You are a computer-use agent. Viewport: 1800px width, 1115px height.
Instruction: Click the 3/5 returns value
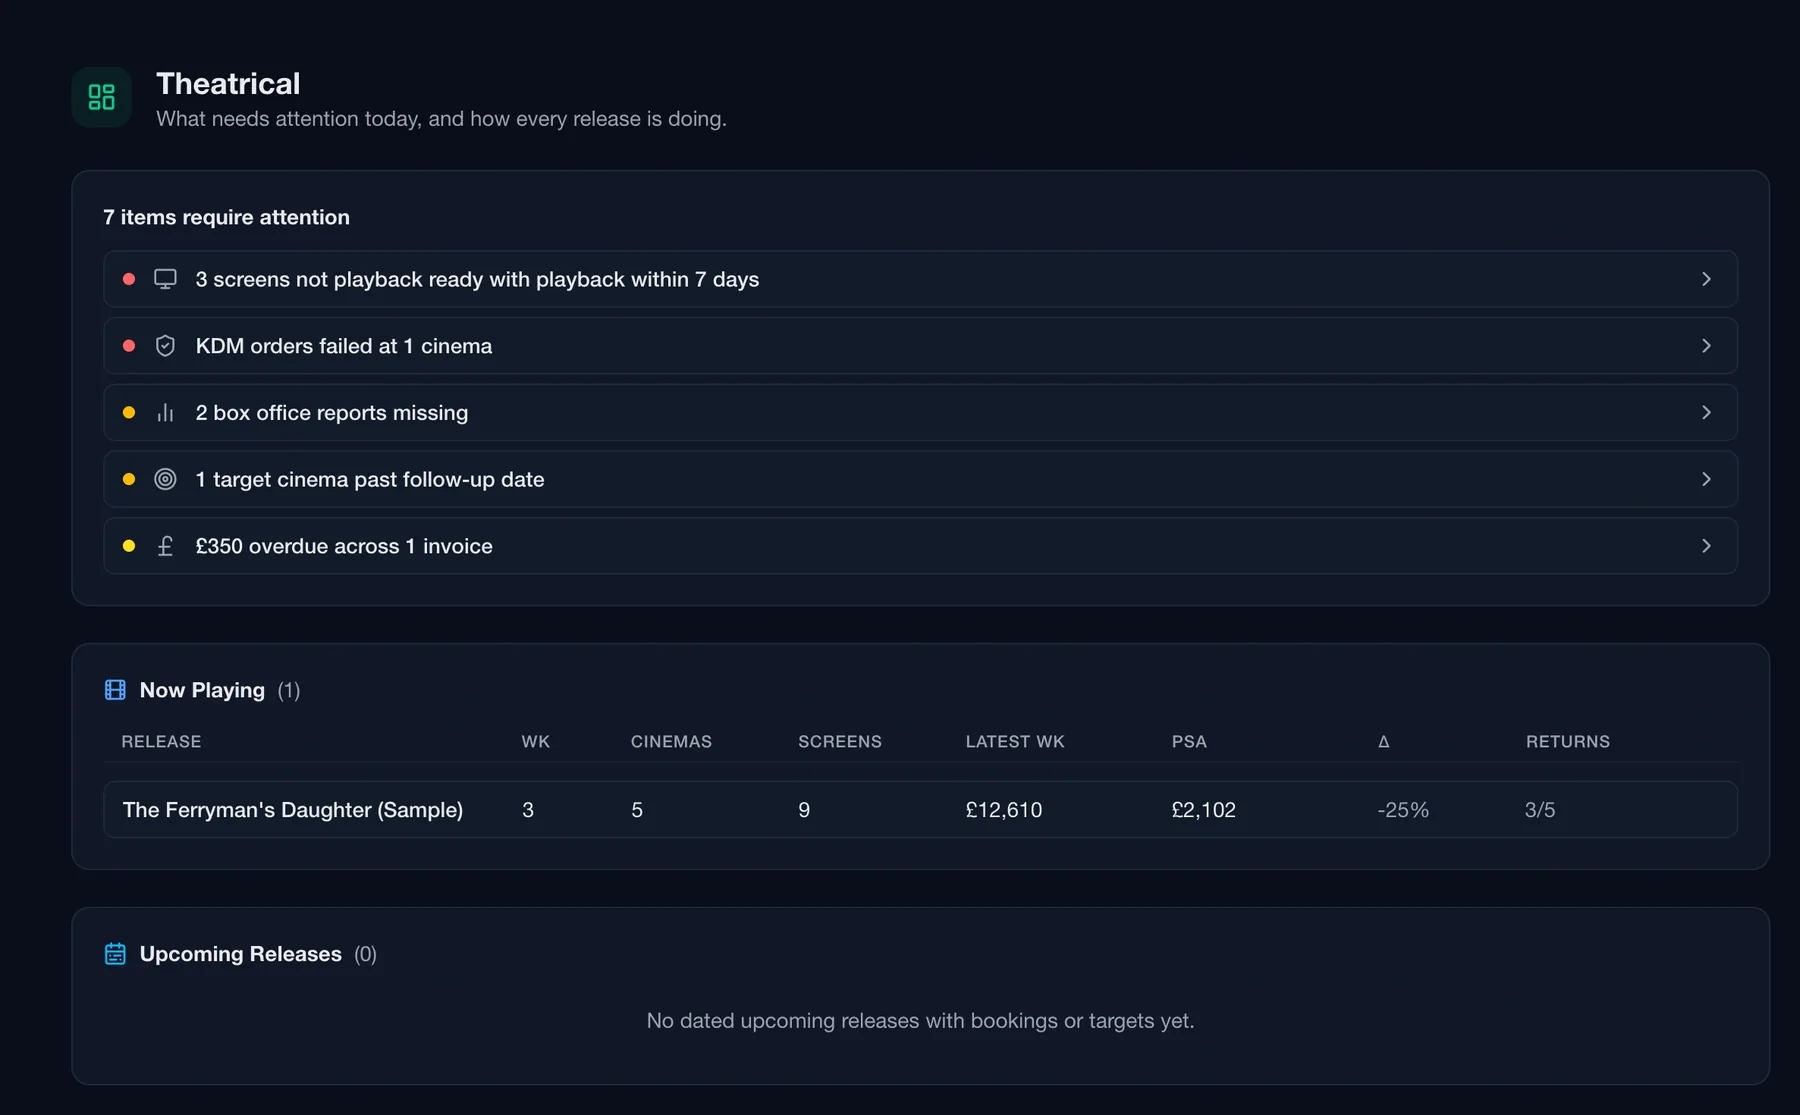[x=1540, y=810]
